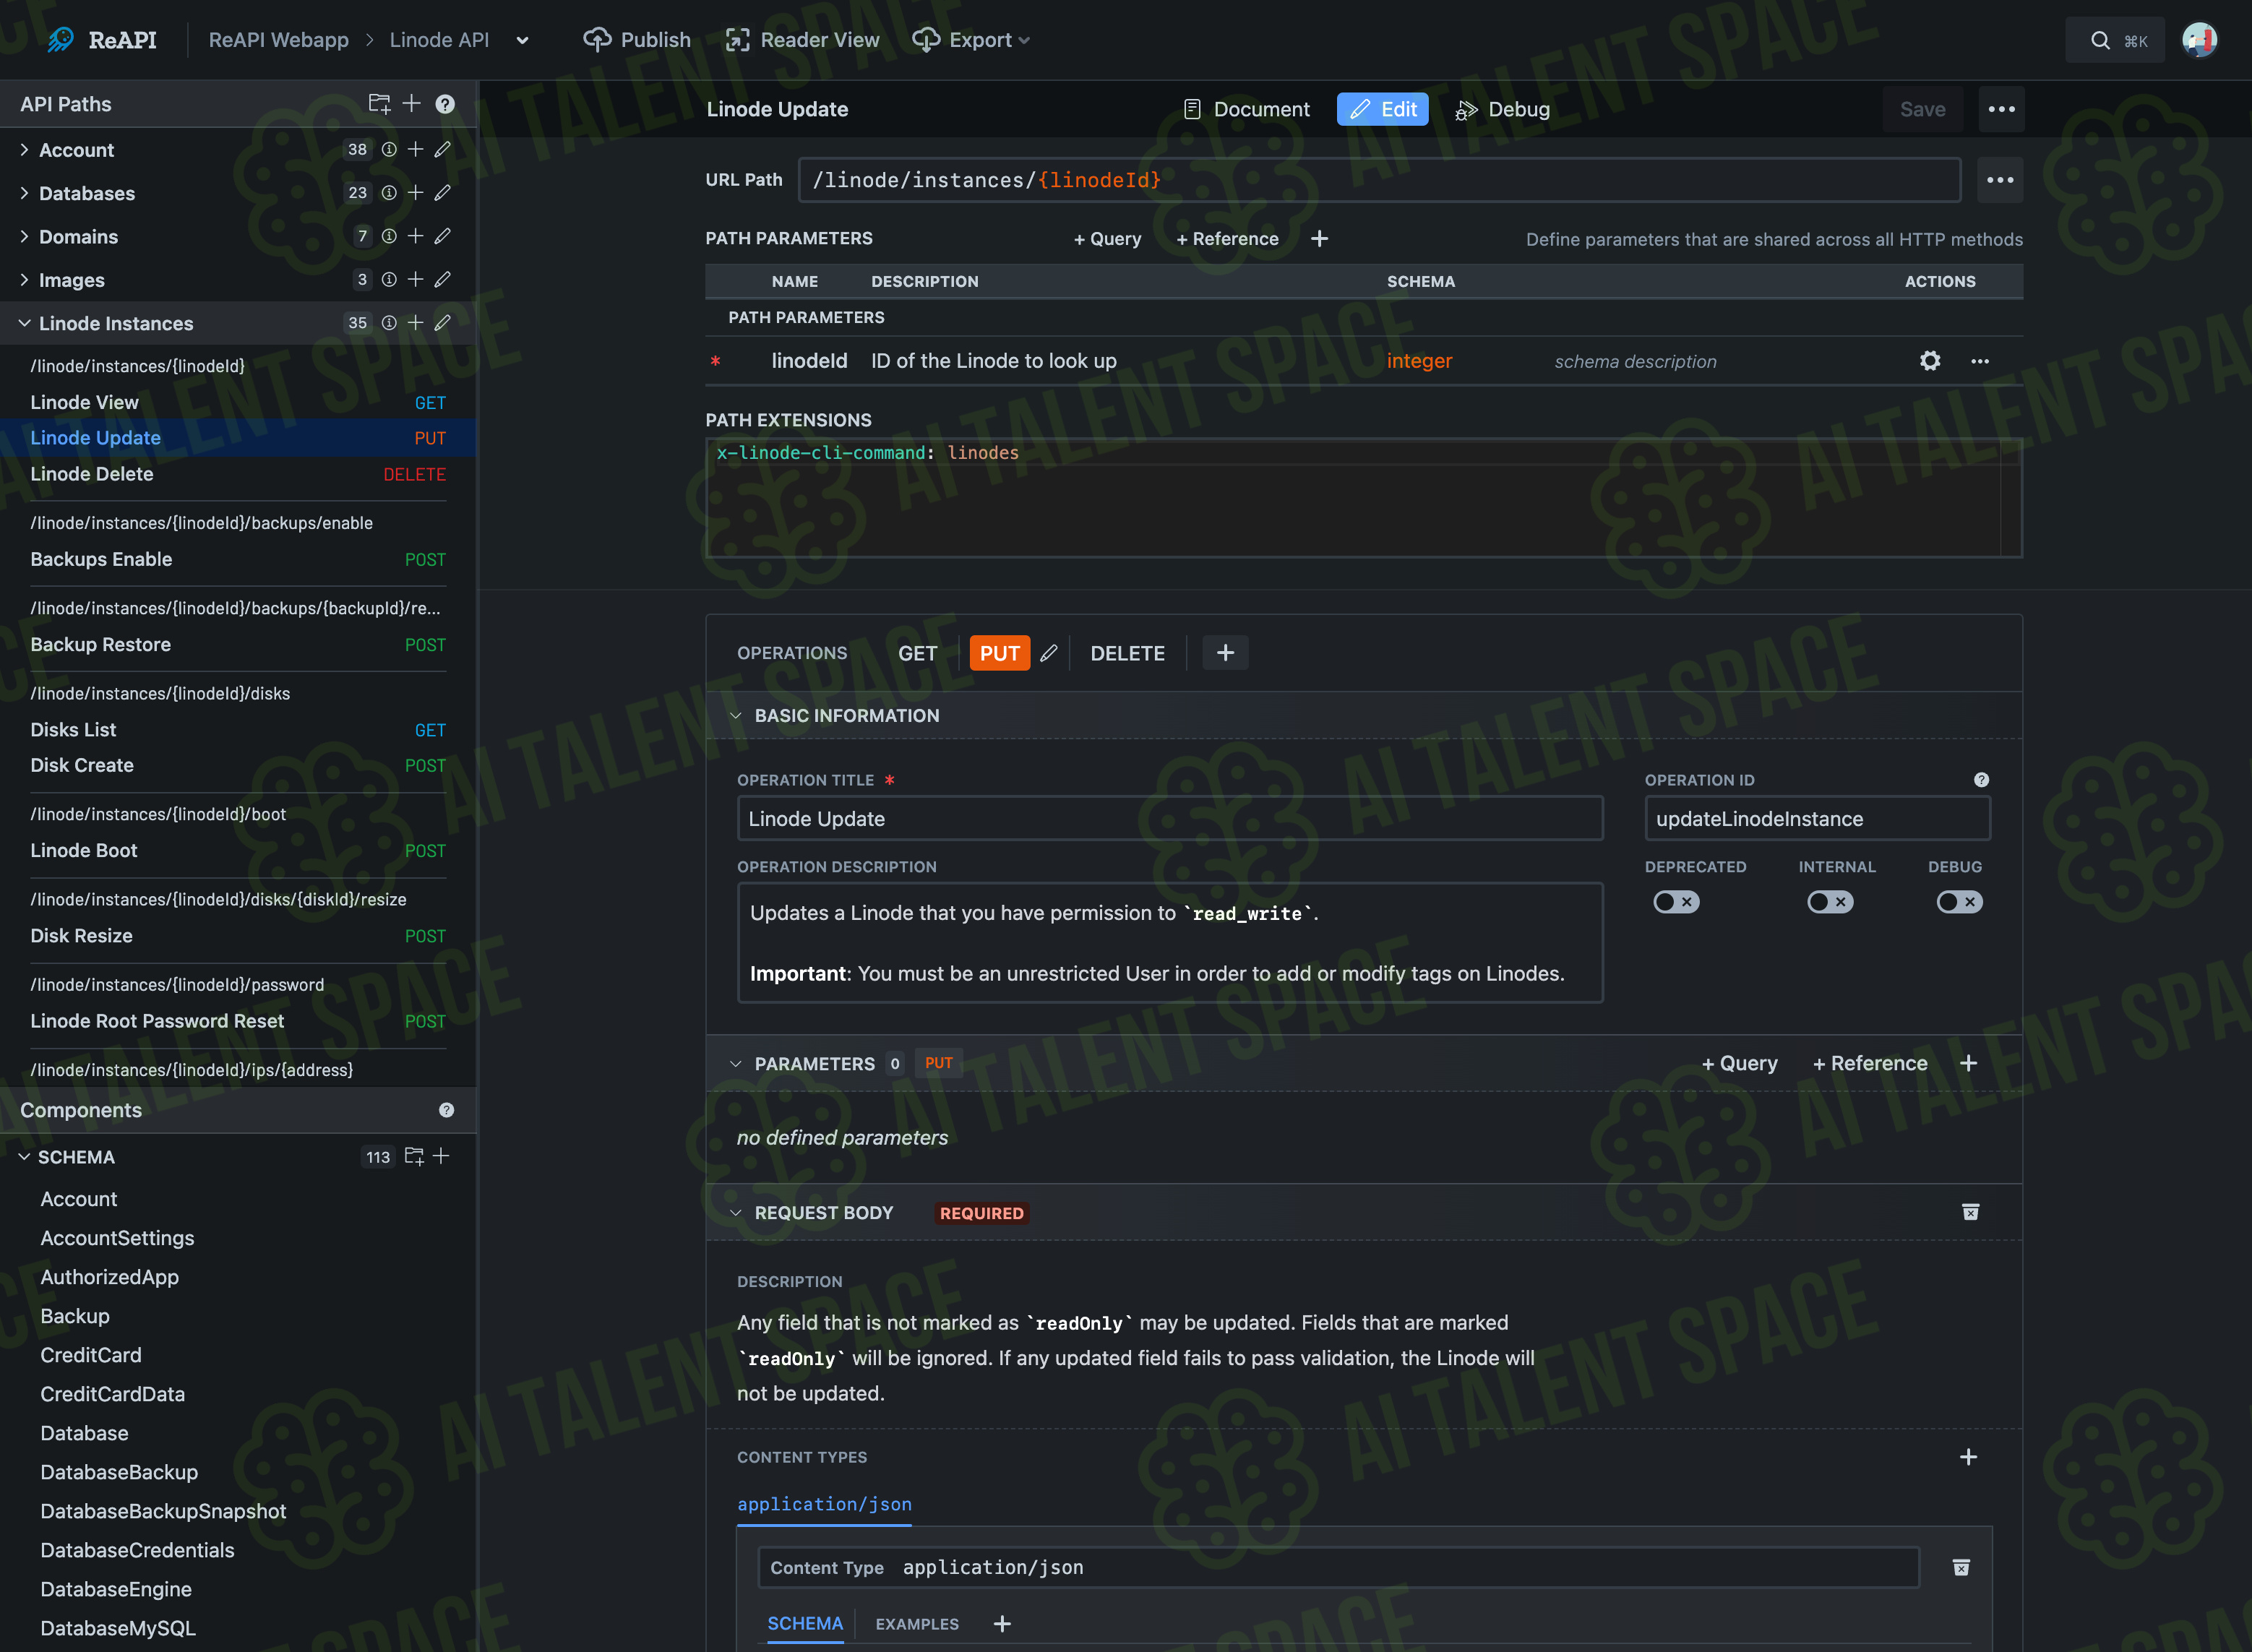Select the application/json content tab
The image size is (2252, 1652).
[x=824, y=1504]
